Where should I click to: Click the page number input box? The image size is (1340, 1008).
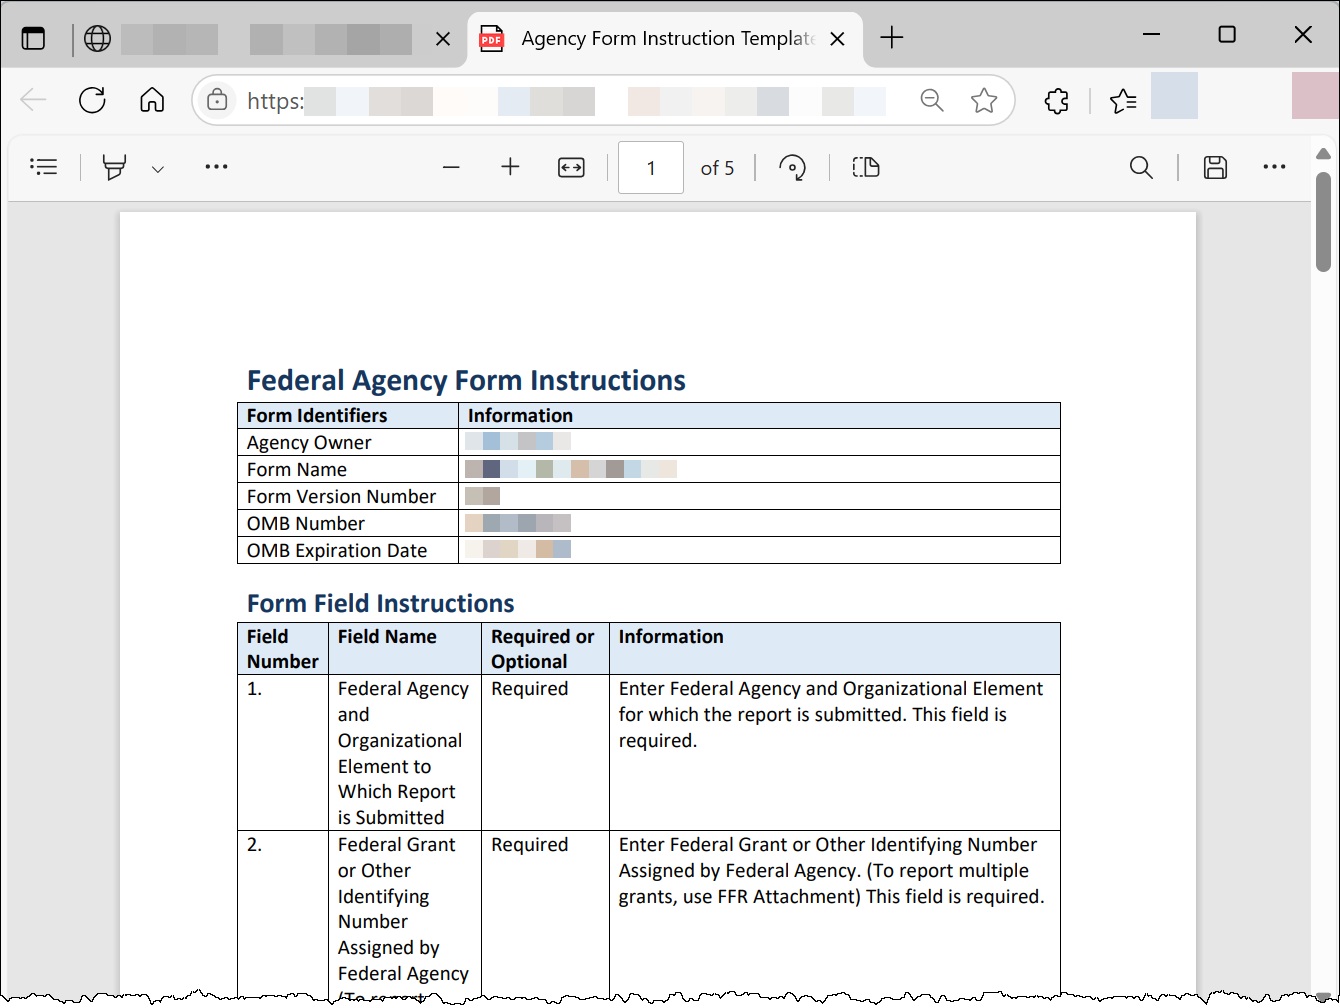coord(651,167)
